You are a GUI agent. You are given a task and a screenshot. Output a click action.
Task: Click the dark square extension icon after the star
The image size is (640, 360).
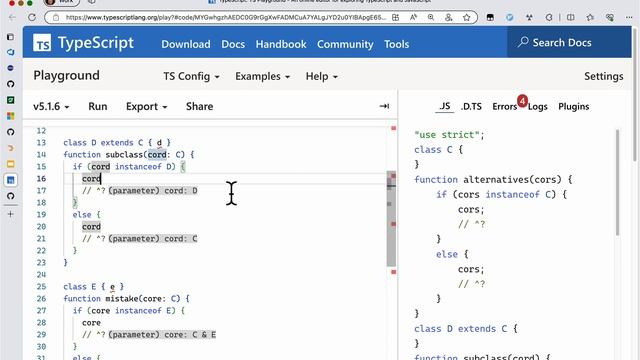pos(490,18)
